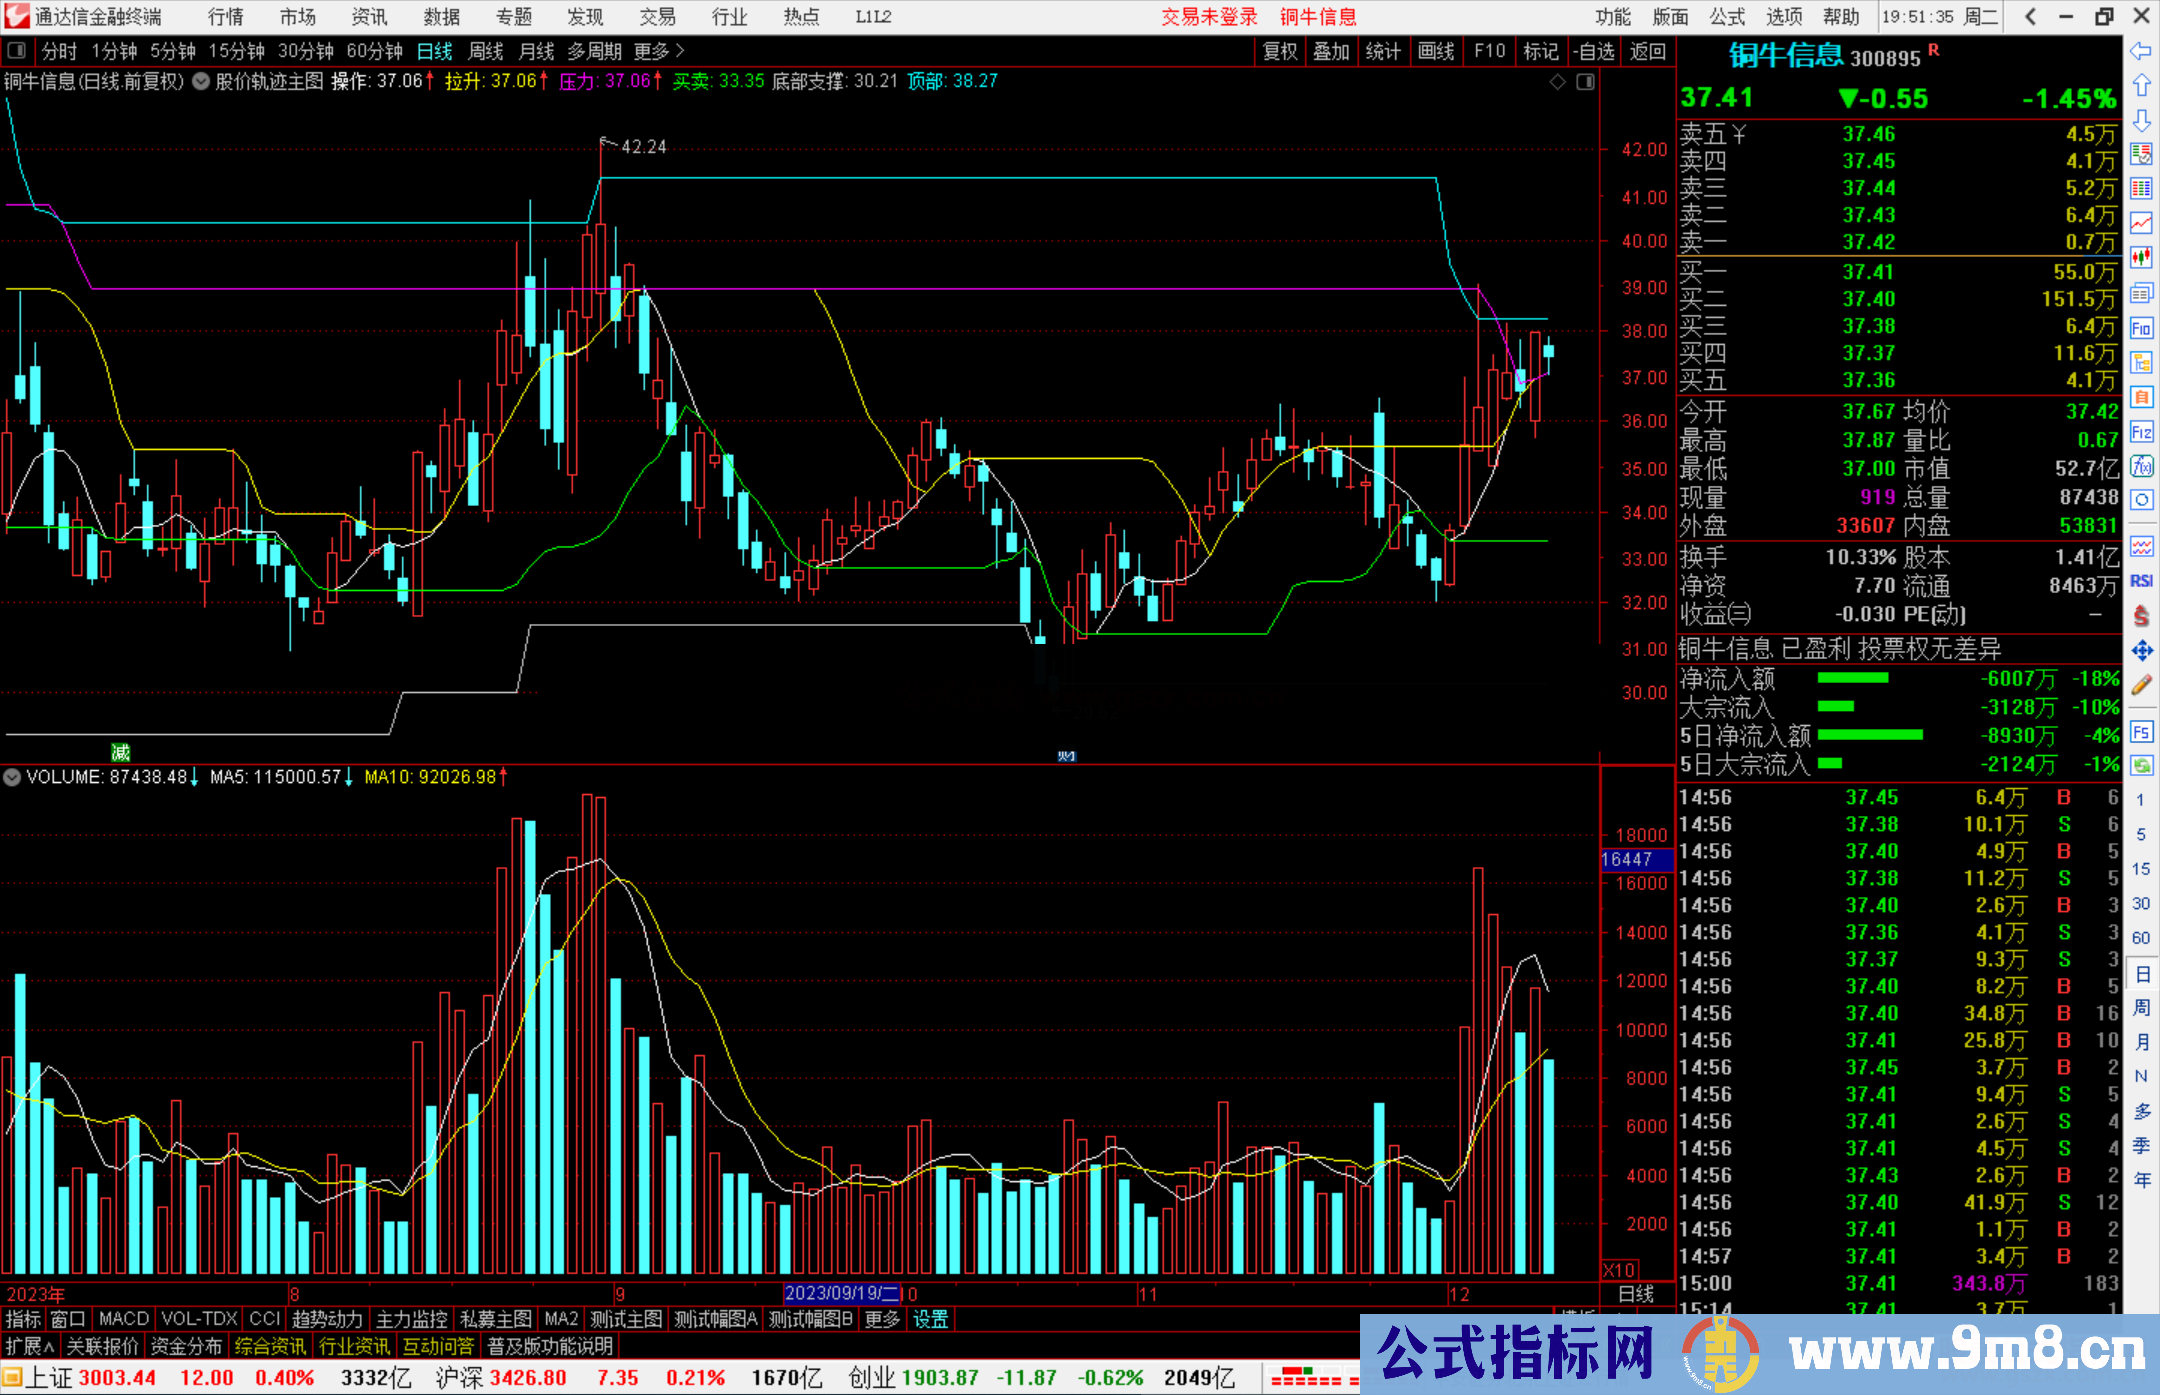Screen dimensions: 2160x1395
Task: Open the 行情 menu
Action: (x=226, y=17)
